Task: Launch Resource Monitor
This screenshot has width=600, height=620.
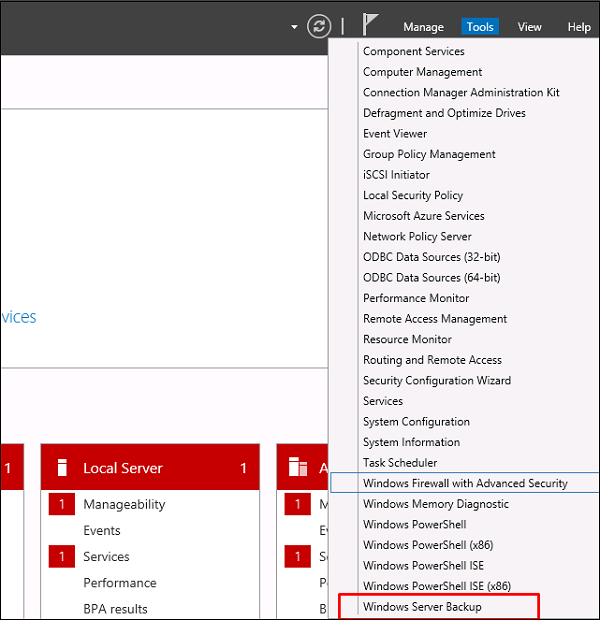Action: pyautogui.click(x=407, y=339)
